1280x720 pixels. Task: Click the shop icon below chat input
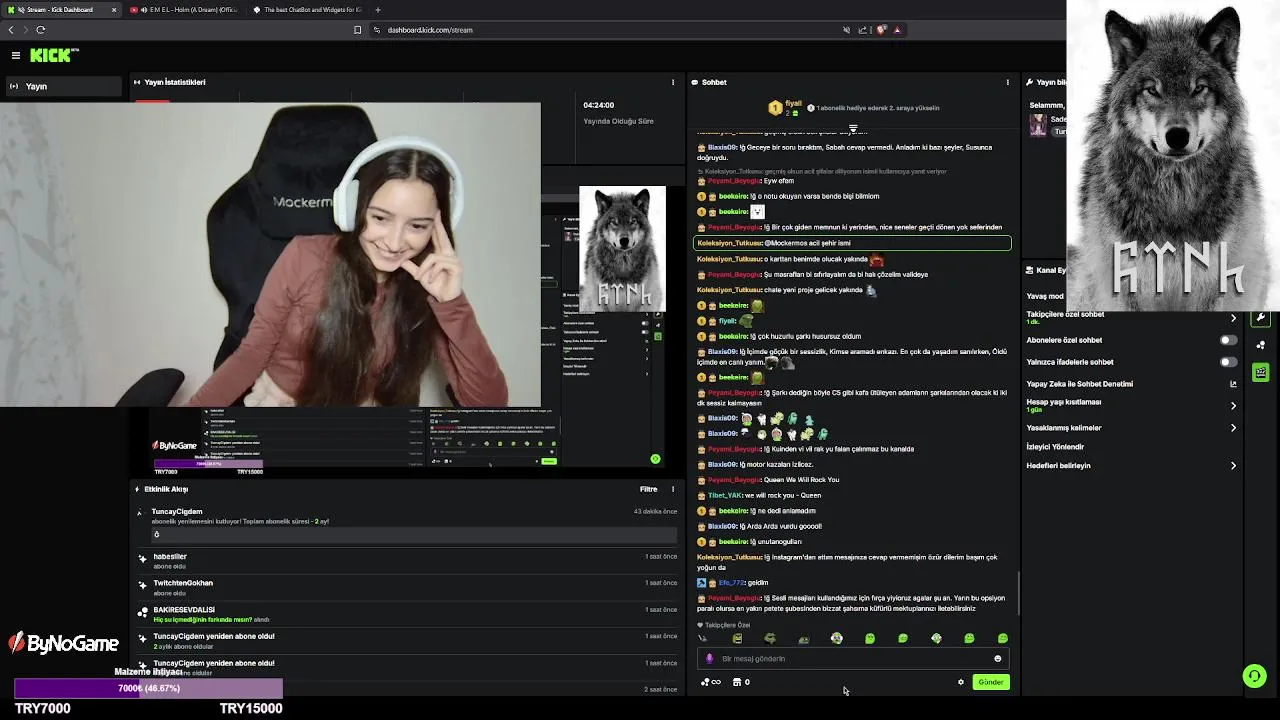737,682
